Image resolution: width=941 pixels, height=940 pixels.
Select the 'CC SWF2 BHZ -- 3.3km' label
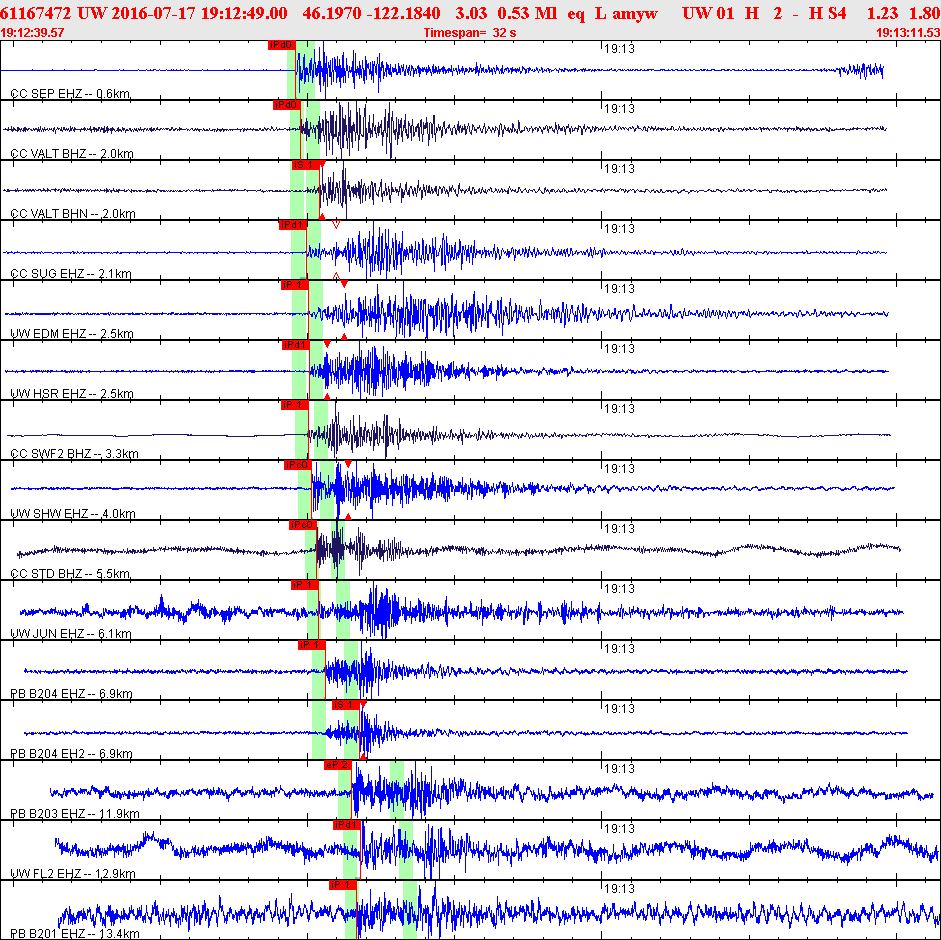pyautogui.click(x=74, y=454)
